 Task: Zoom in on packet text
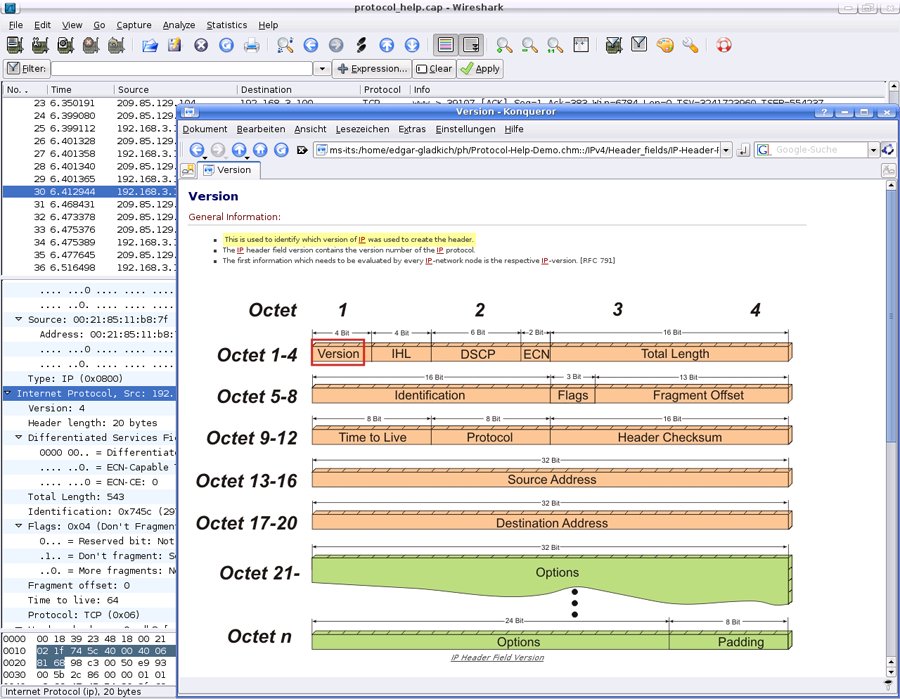504,45
